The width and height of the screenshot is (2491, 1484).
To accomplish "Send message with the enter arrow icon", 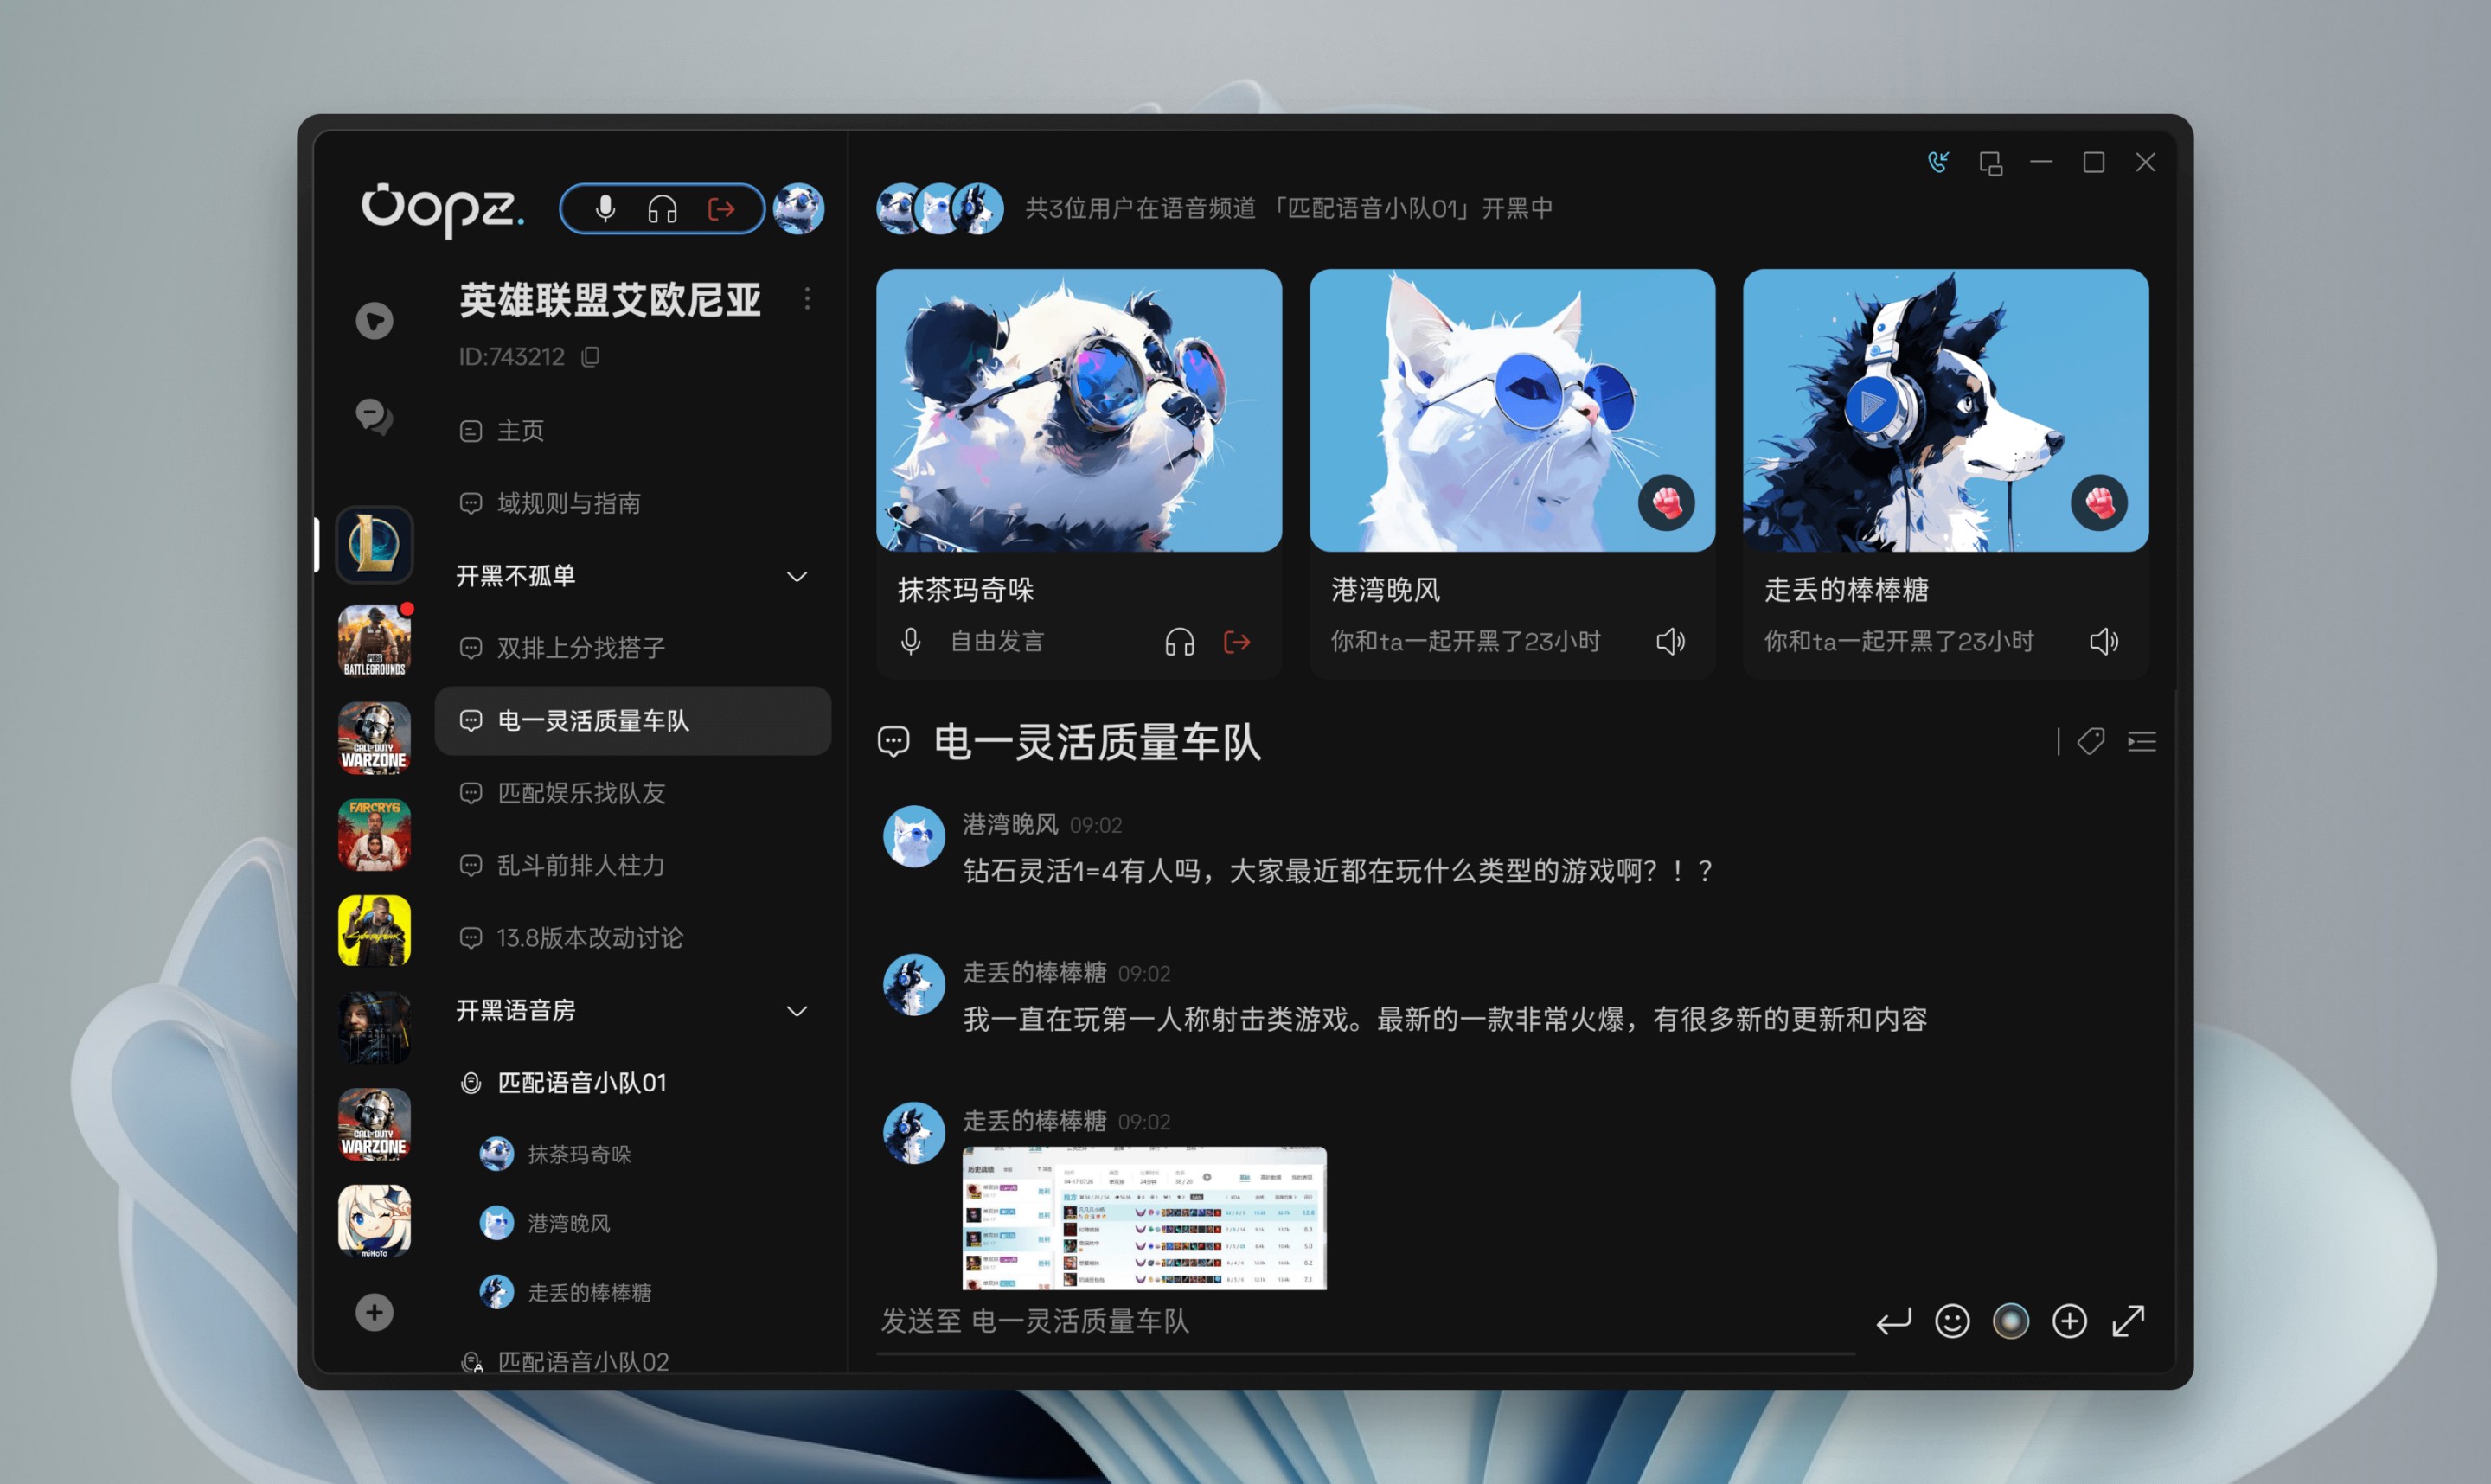I will (1893, 1321).
